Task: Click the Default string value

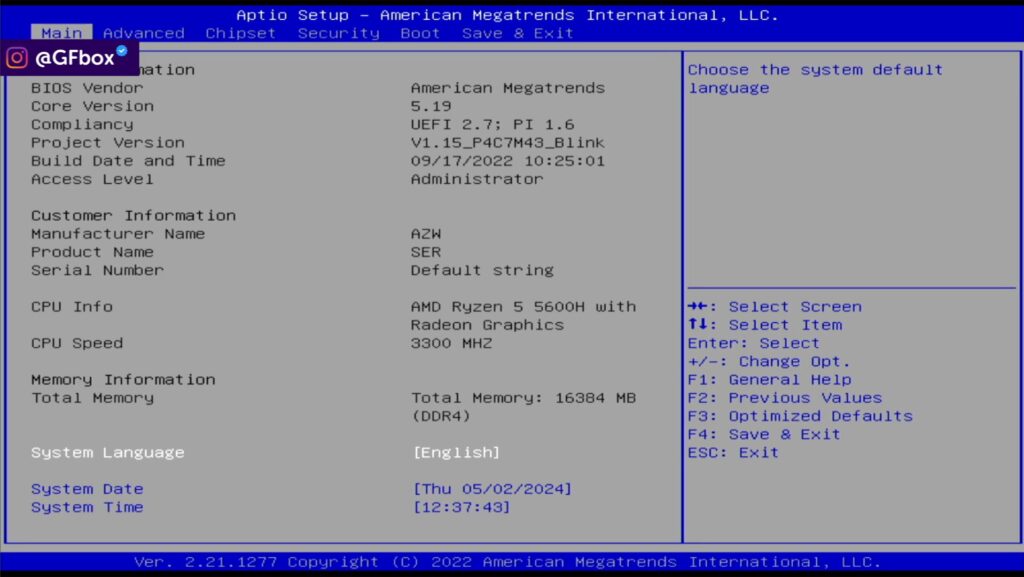Action: (x=482, y=270)
